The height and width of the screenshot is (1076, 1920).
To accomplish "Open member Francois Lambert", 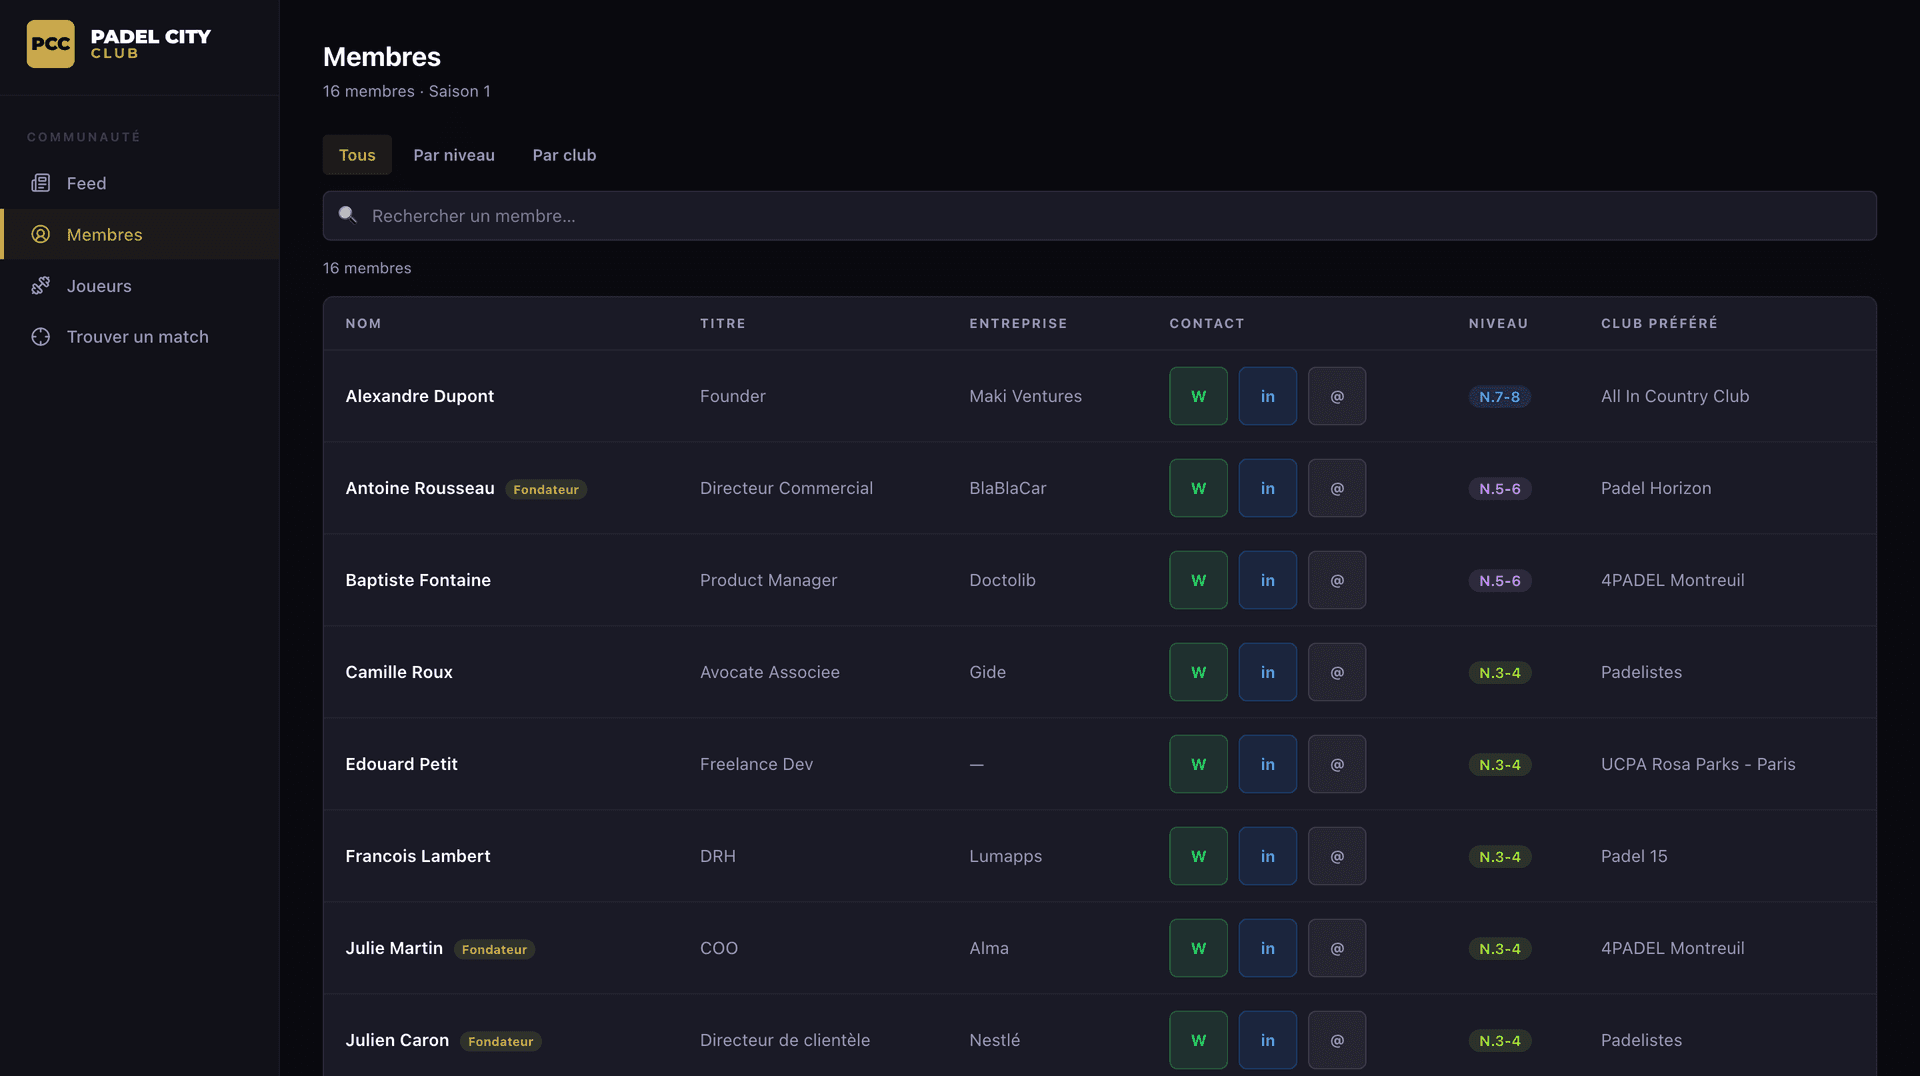I will [x=418, y=856].
